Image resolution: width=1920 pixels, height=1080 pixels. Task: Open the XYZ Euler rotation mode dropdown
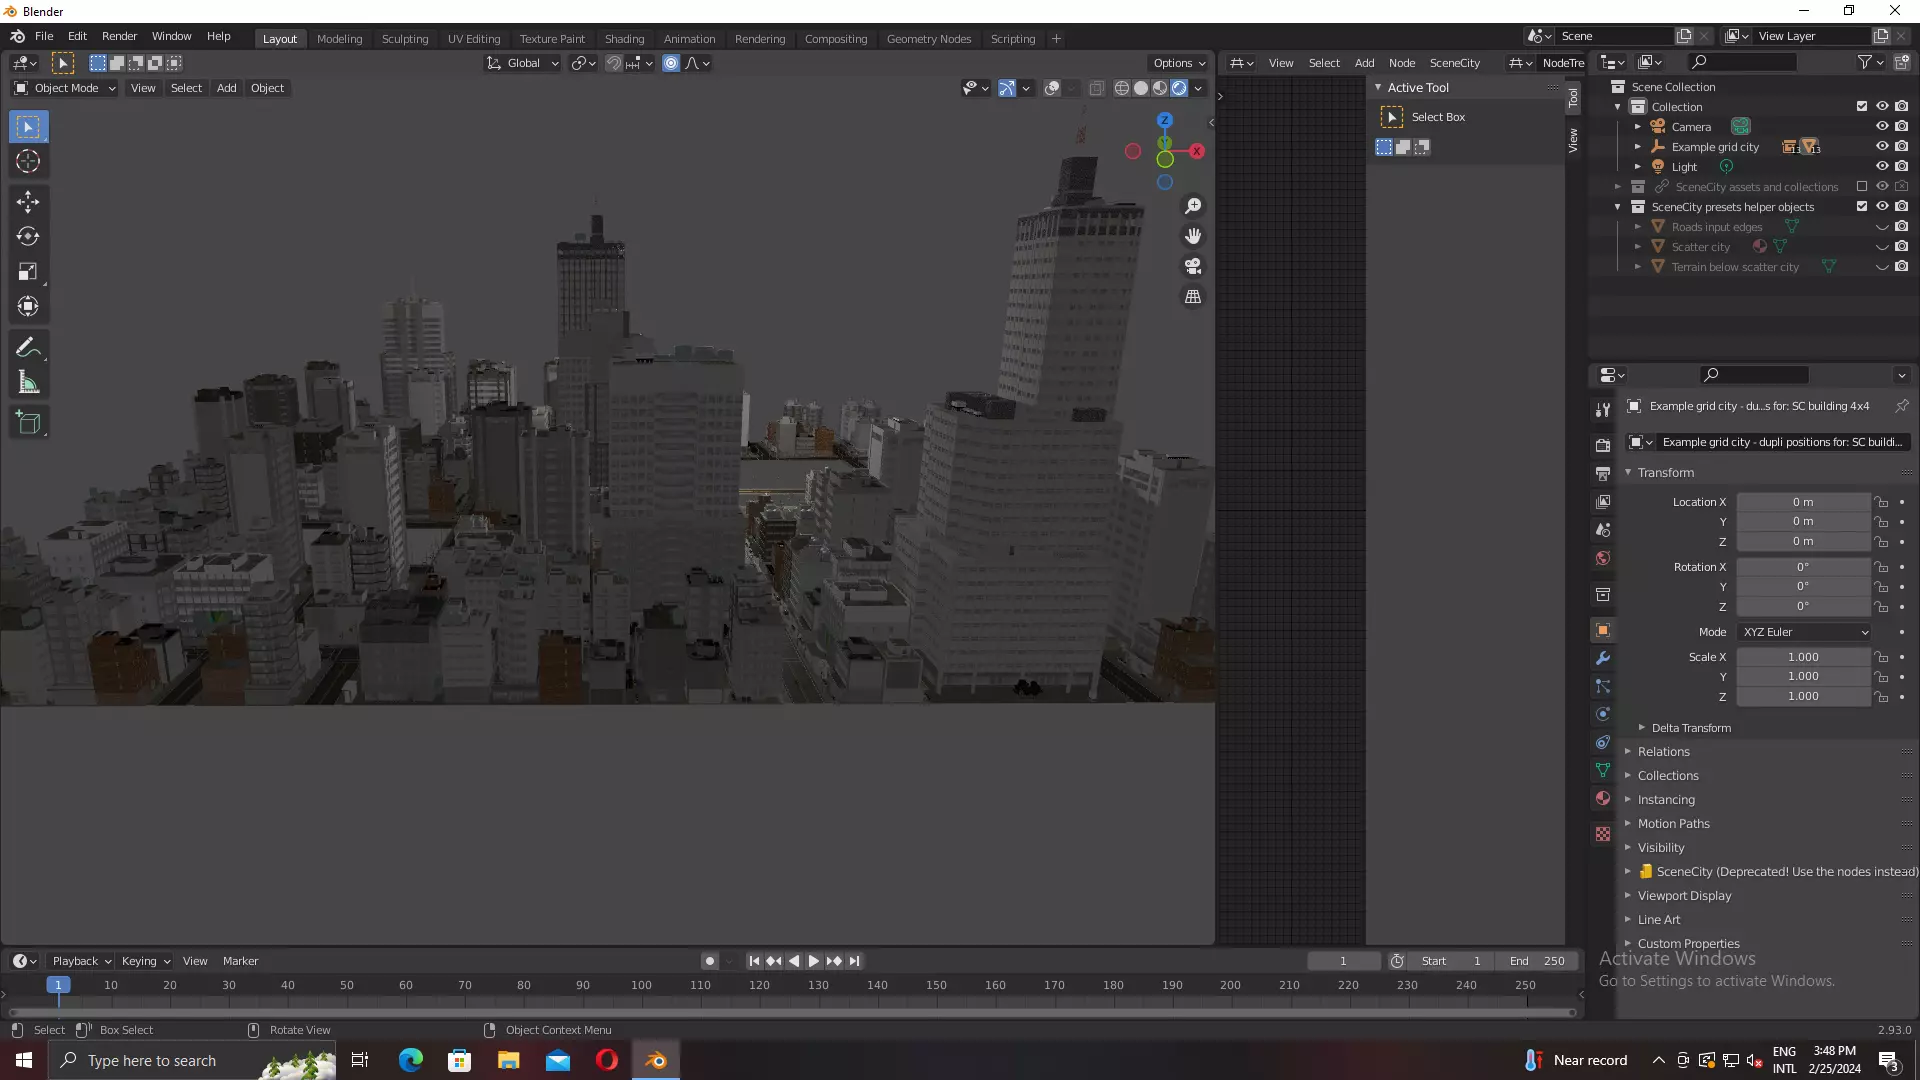point(1804,632)
